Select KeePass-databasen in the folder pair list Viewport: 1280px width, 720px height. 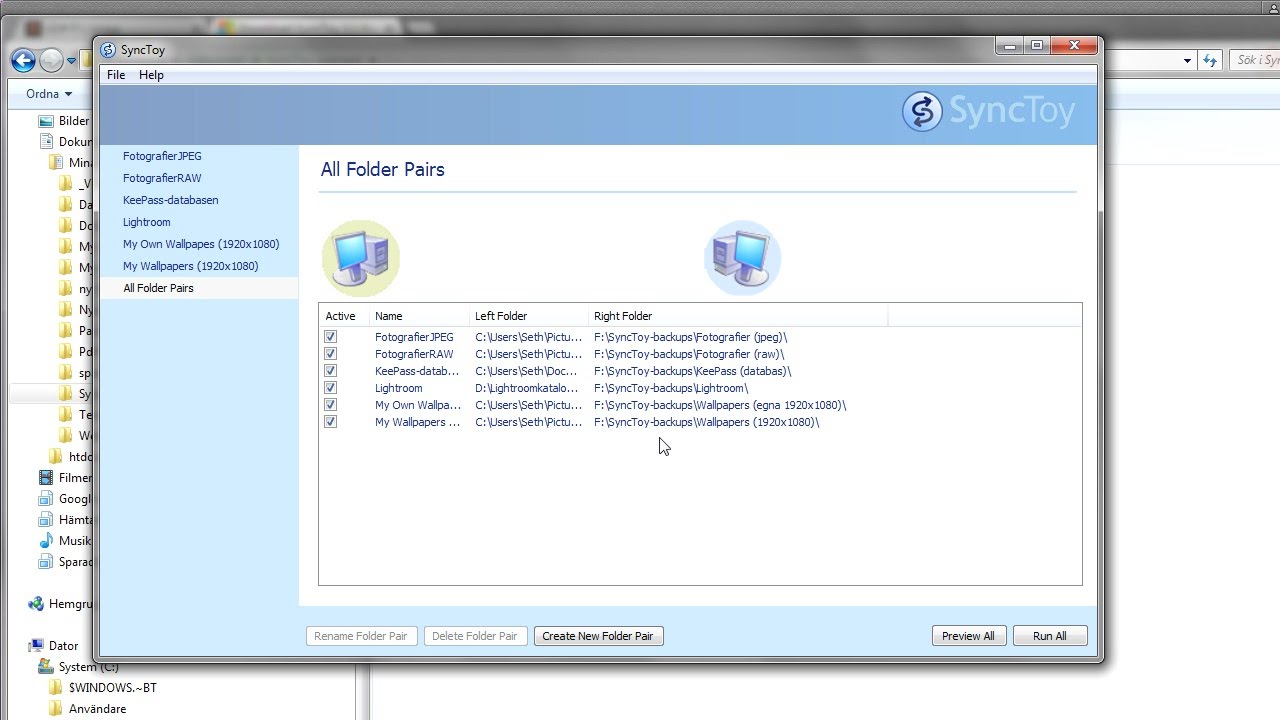[x=170, y=200]
